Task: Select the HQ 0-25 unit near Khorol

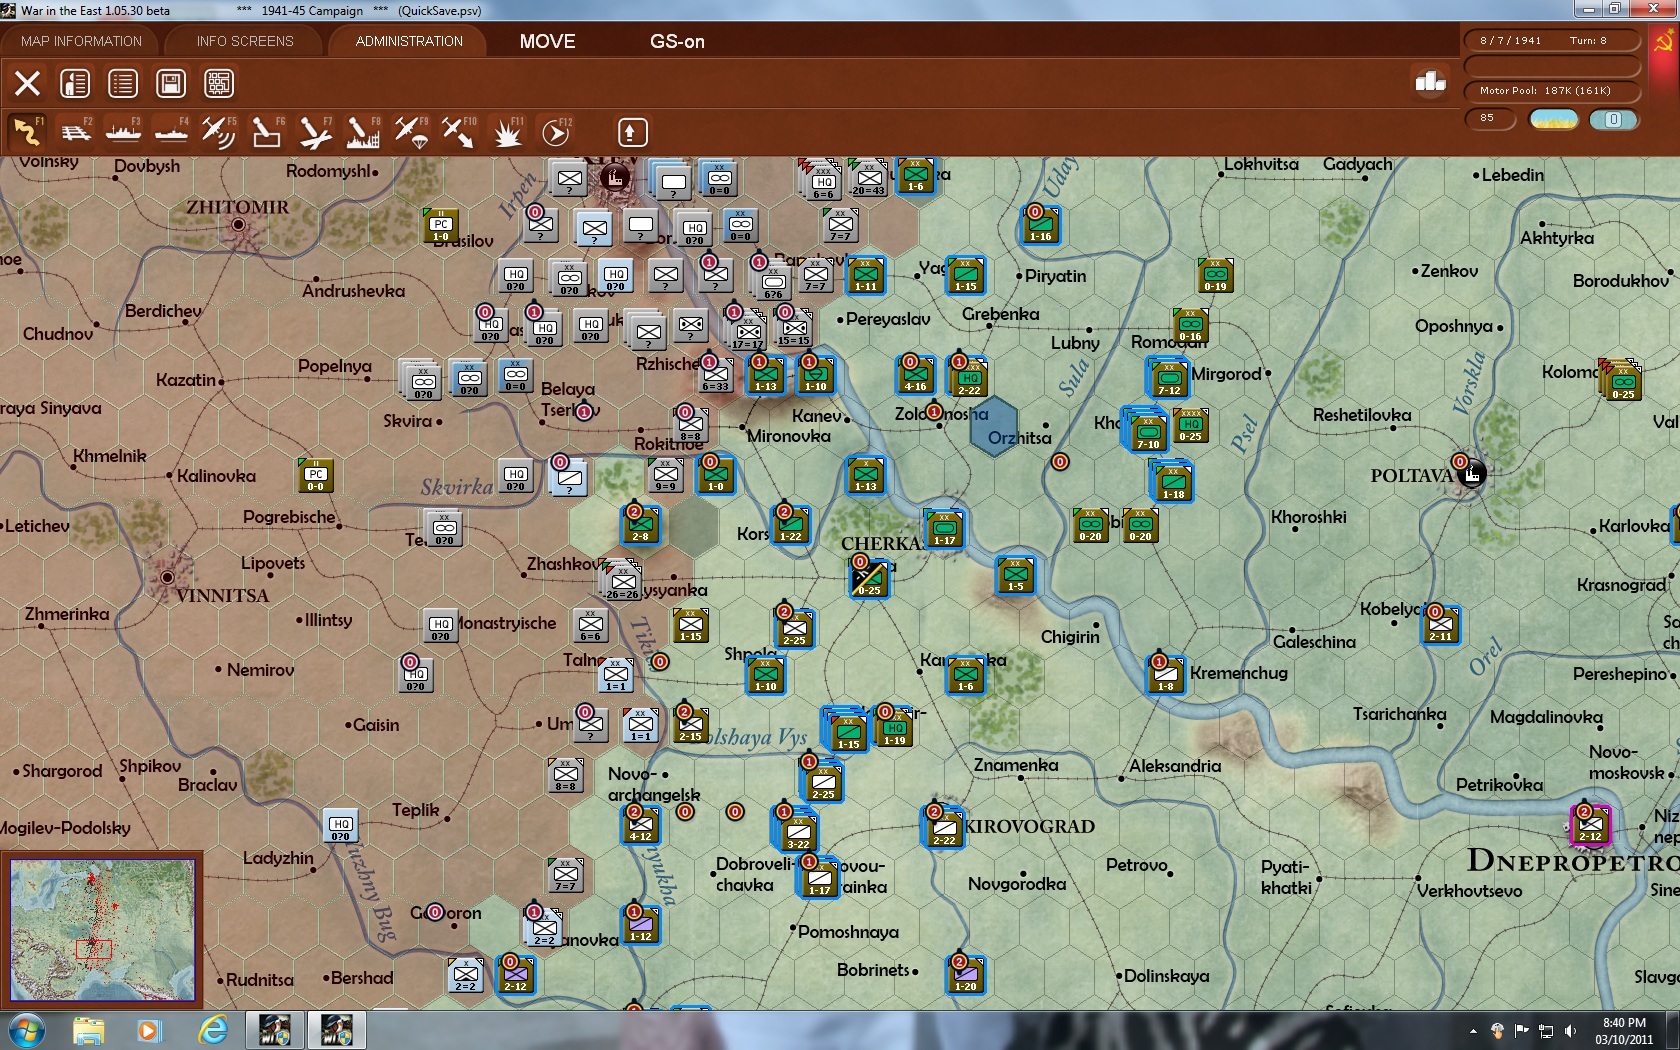Action: pyautogui.click(x=1190, y=426)
